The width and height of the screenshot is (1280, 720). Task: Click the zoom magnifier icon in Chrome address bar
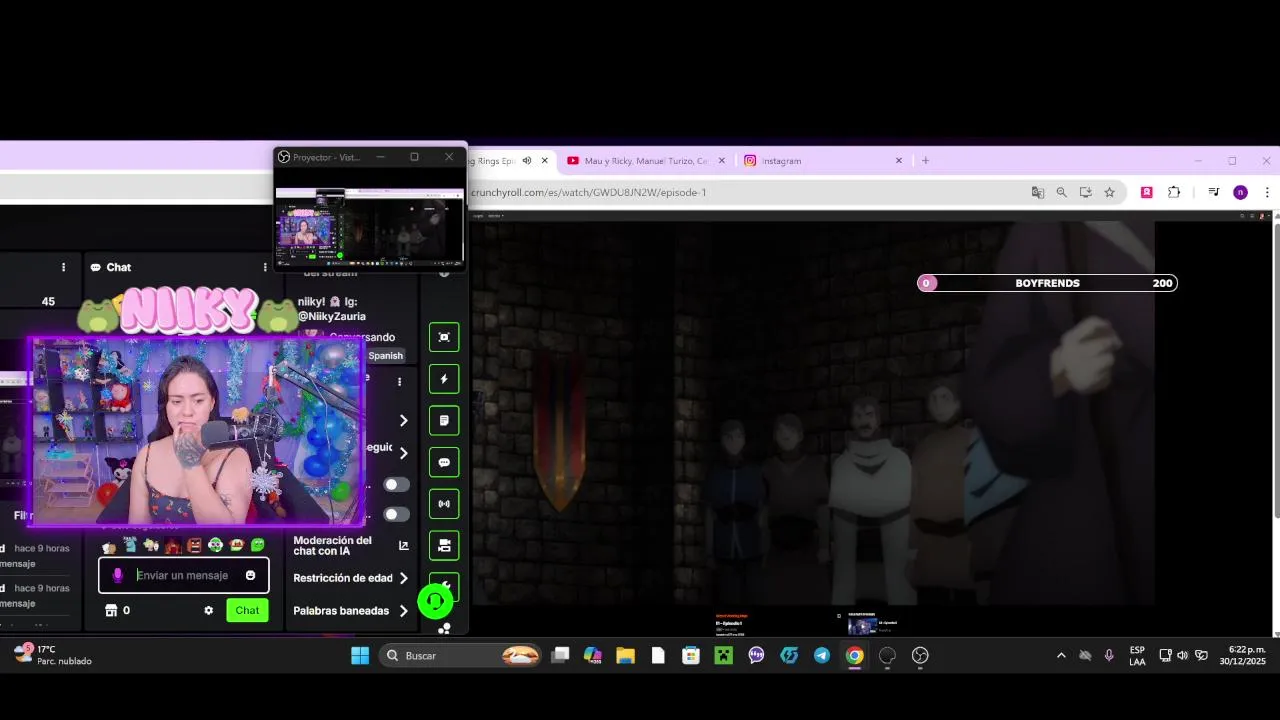tap(1062, 192)
